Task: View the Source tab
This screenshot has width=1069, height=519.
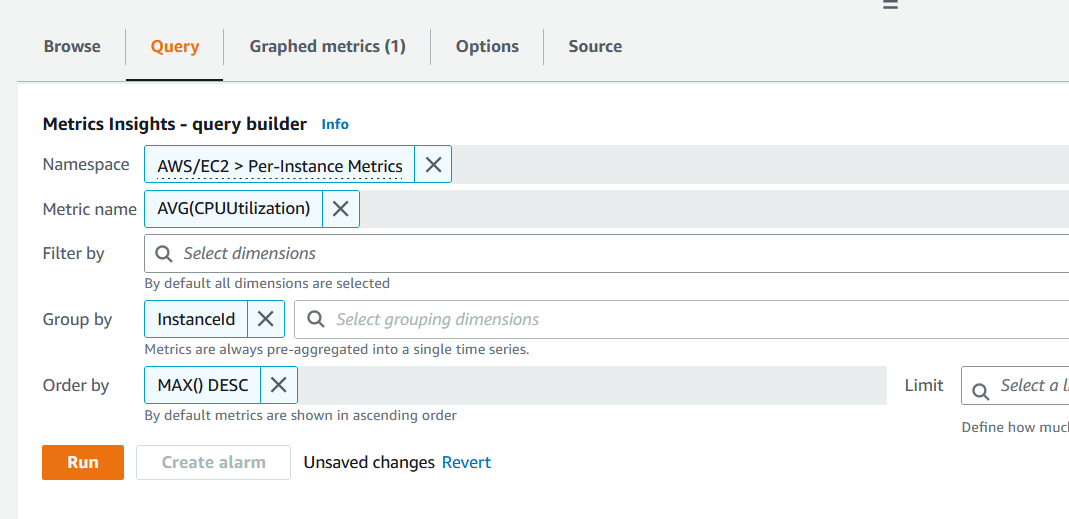Action: tap(595, 46)
